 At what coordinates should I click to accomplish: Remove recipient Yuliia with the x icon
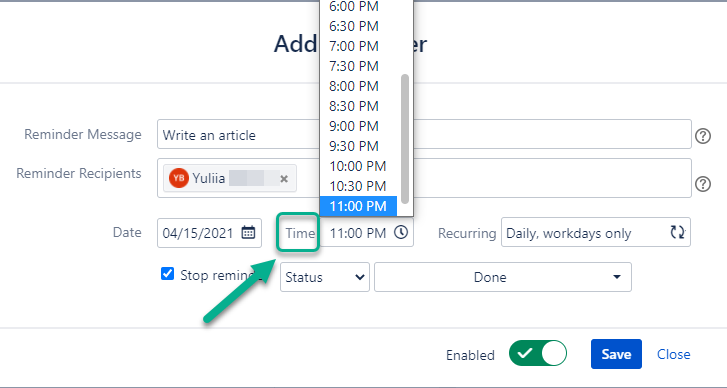(x=284, y=179)
